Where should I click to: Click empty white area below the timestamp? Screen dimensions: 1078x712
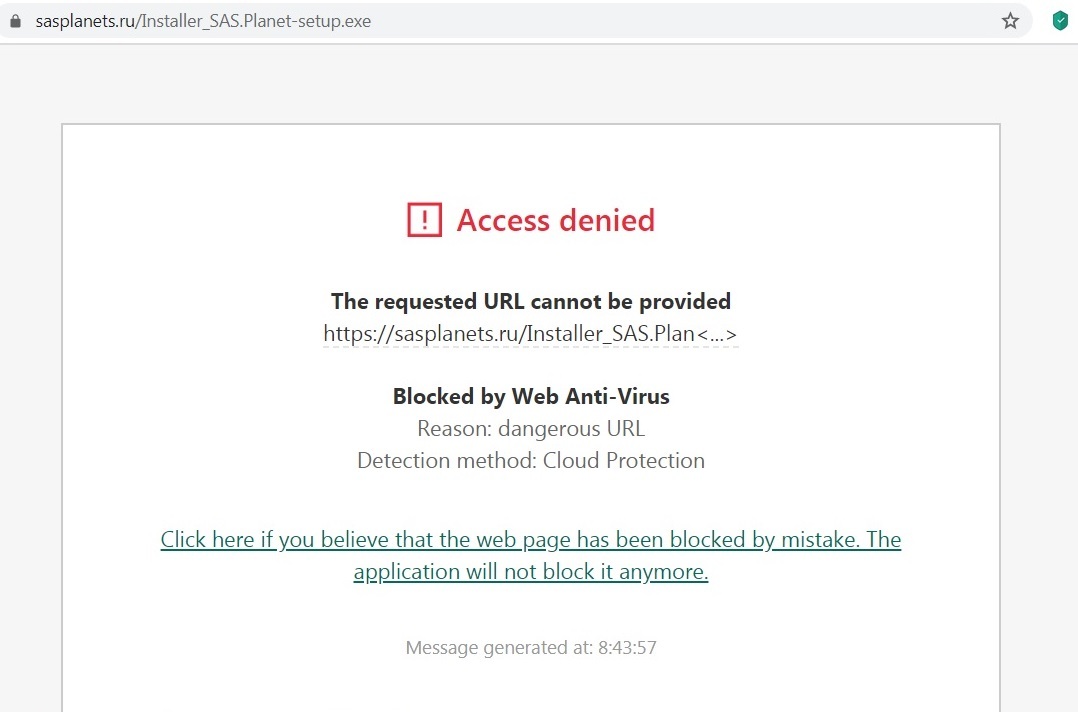531,690
